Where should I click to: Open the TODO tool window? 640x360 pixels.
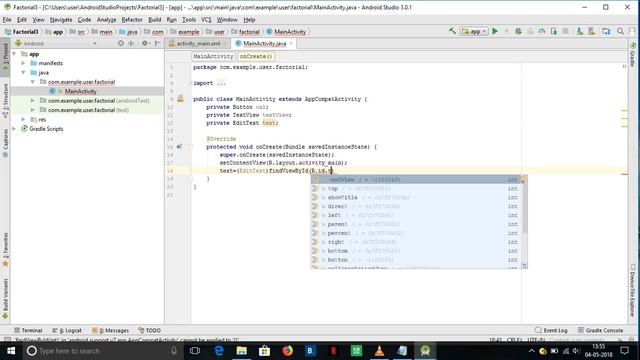pos(149,330)
